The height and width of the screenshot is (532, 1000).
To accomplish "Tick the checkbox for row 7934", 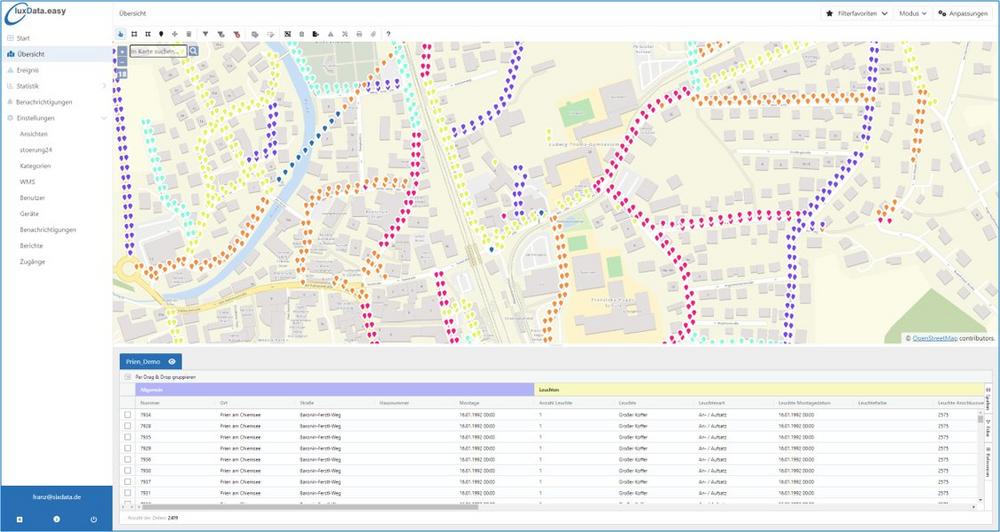I will [x=127, y=414].
